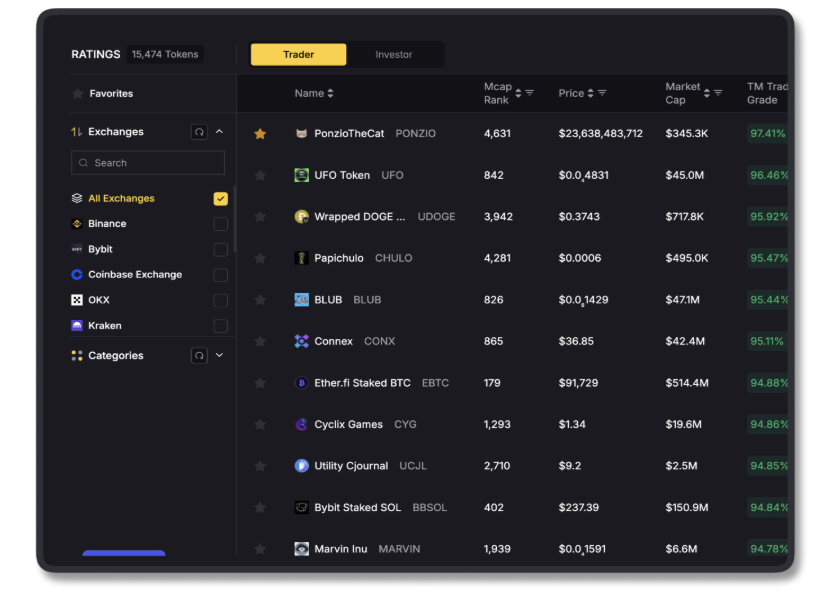Expand the Categories section chevron

[220, 356]
